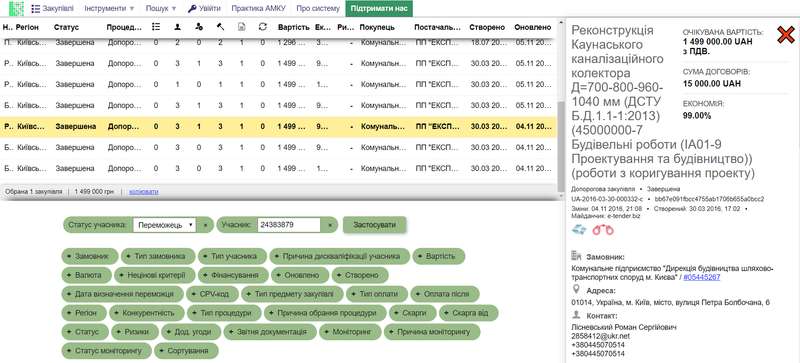Open the Про систему page
This screenshot has height=363, width=800.
pyautogui.click(x=317, y=9)
